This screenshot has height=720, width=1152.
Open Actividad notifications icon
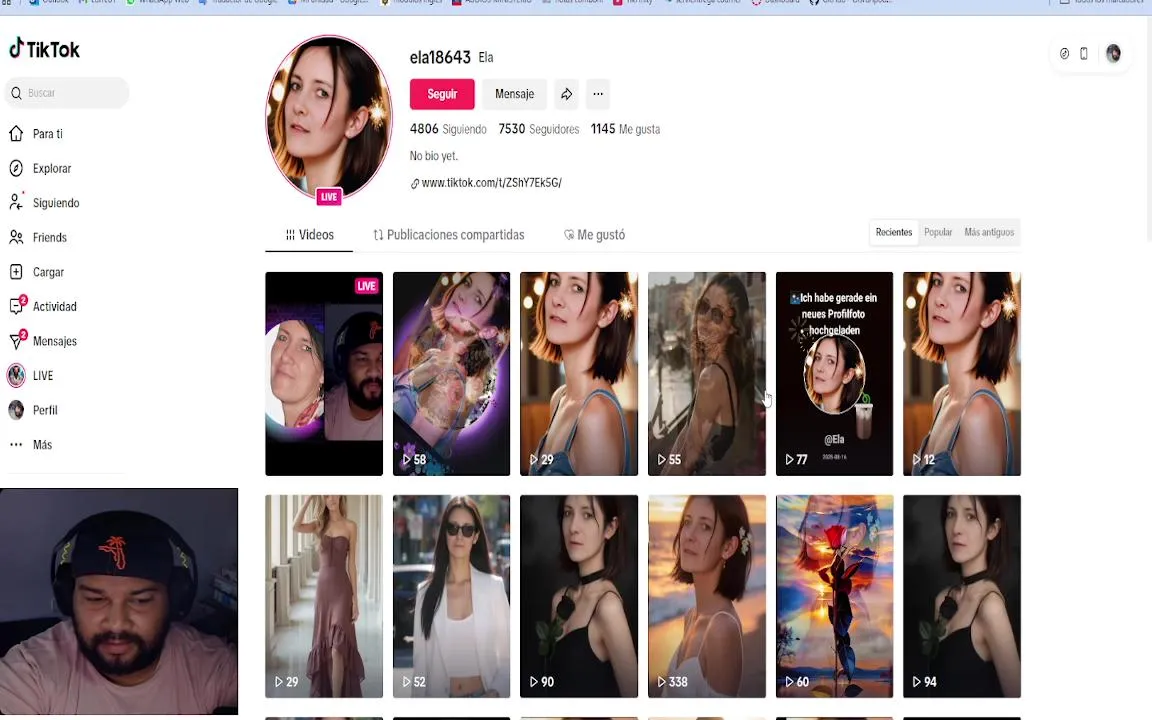[17, 306]
